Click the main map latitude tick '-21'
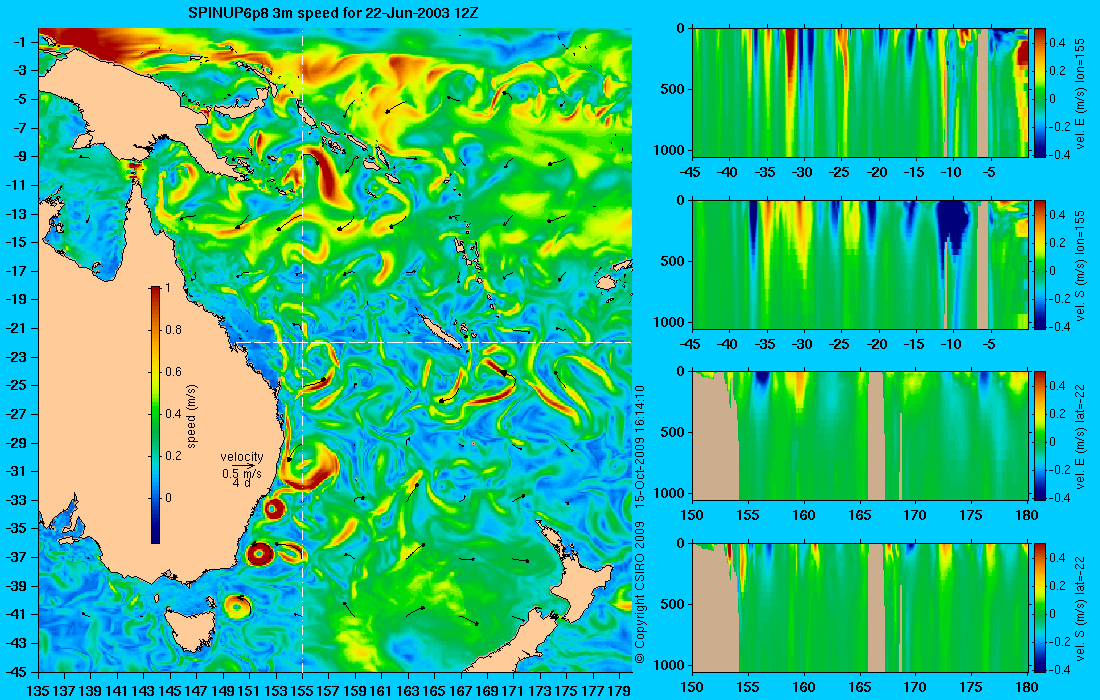 click(17, 328)
